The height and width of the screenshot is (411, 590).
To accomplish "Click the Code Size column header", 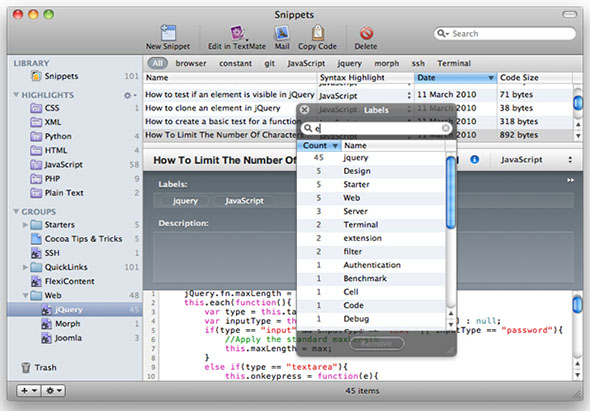I will (535, 78).
